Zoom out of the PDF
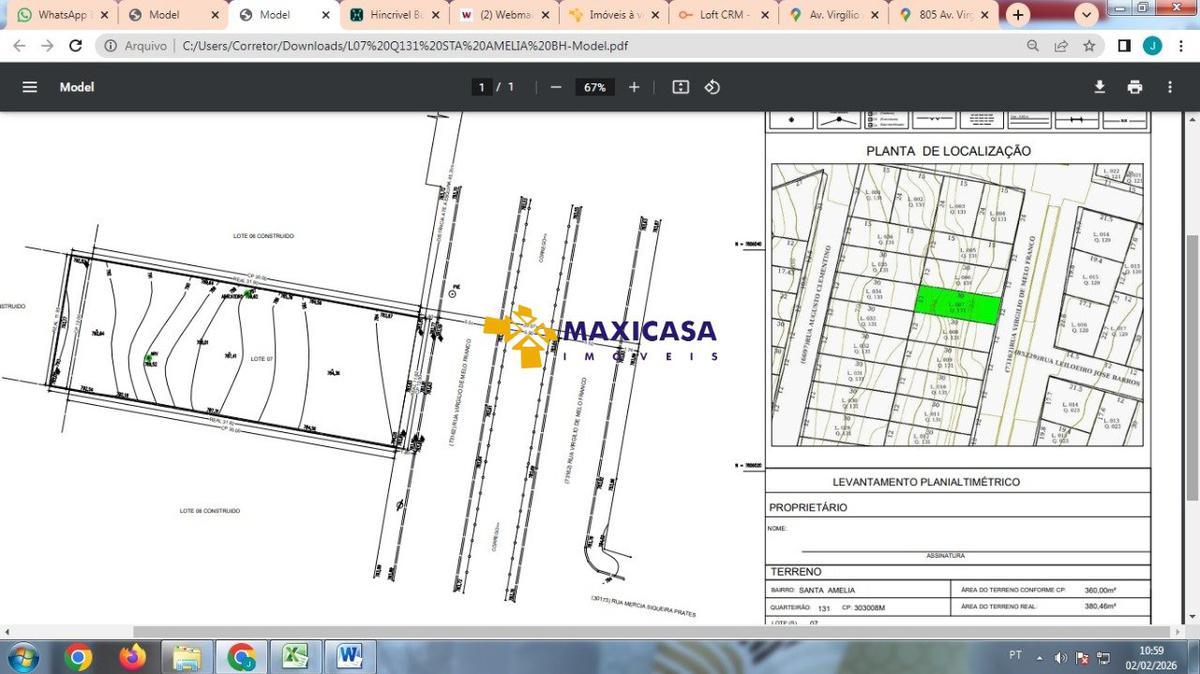Screen dimensions: 1200x674 pos(556,87)
